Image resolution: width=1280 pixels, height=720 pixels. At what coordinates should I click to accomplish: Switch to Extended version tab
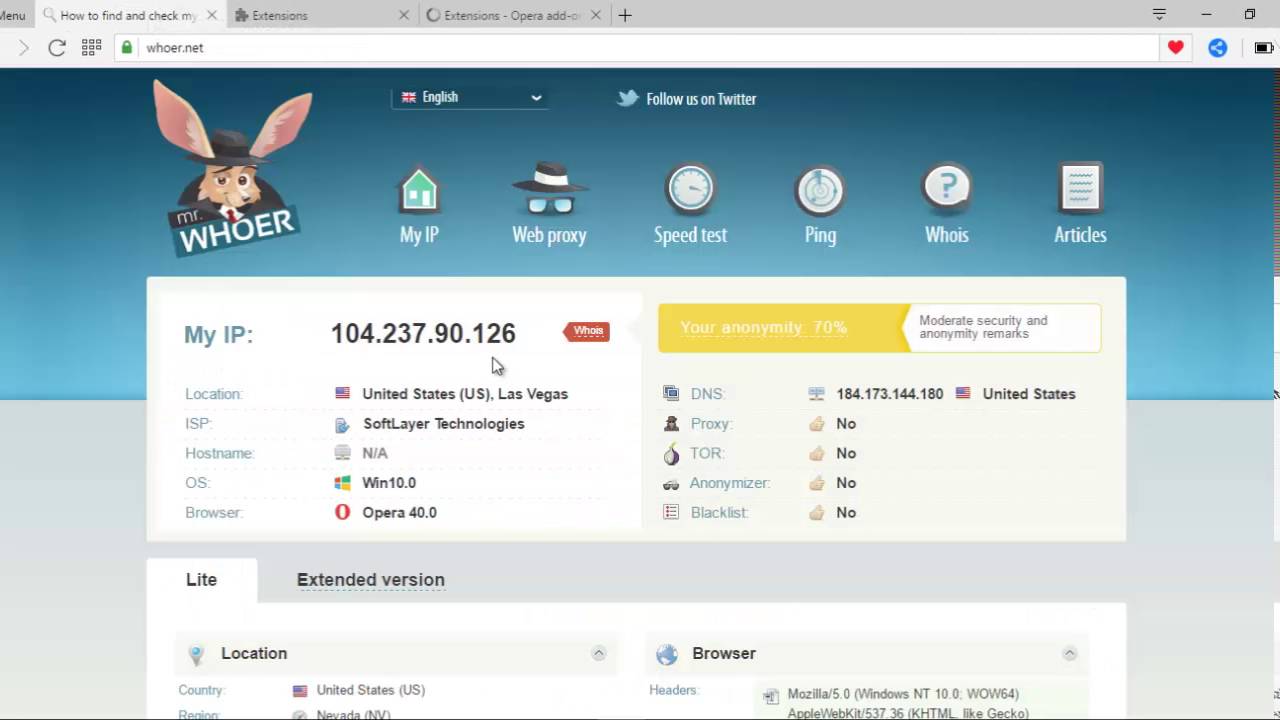[x=371, y=580]
